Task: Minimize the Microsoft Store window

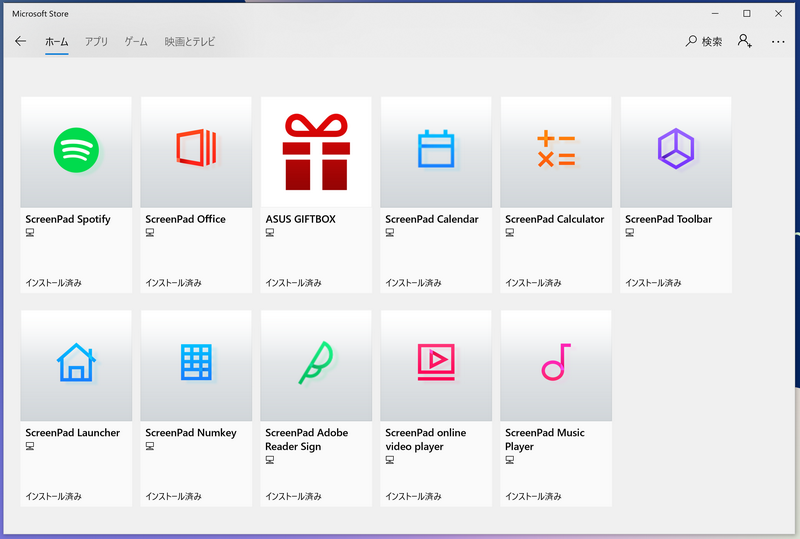Action: [x=715, y=14]
